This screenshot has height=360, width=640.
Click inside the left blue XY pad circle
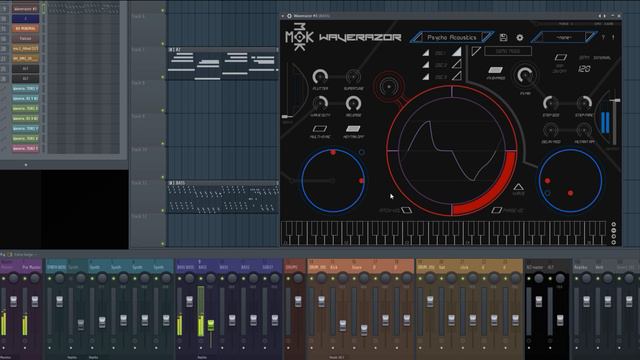pyautogui.click(x=333, y=181)
